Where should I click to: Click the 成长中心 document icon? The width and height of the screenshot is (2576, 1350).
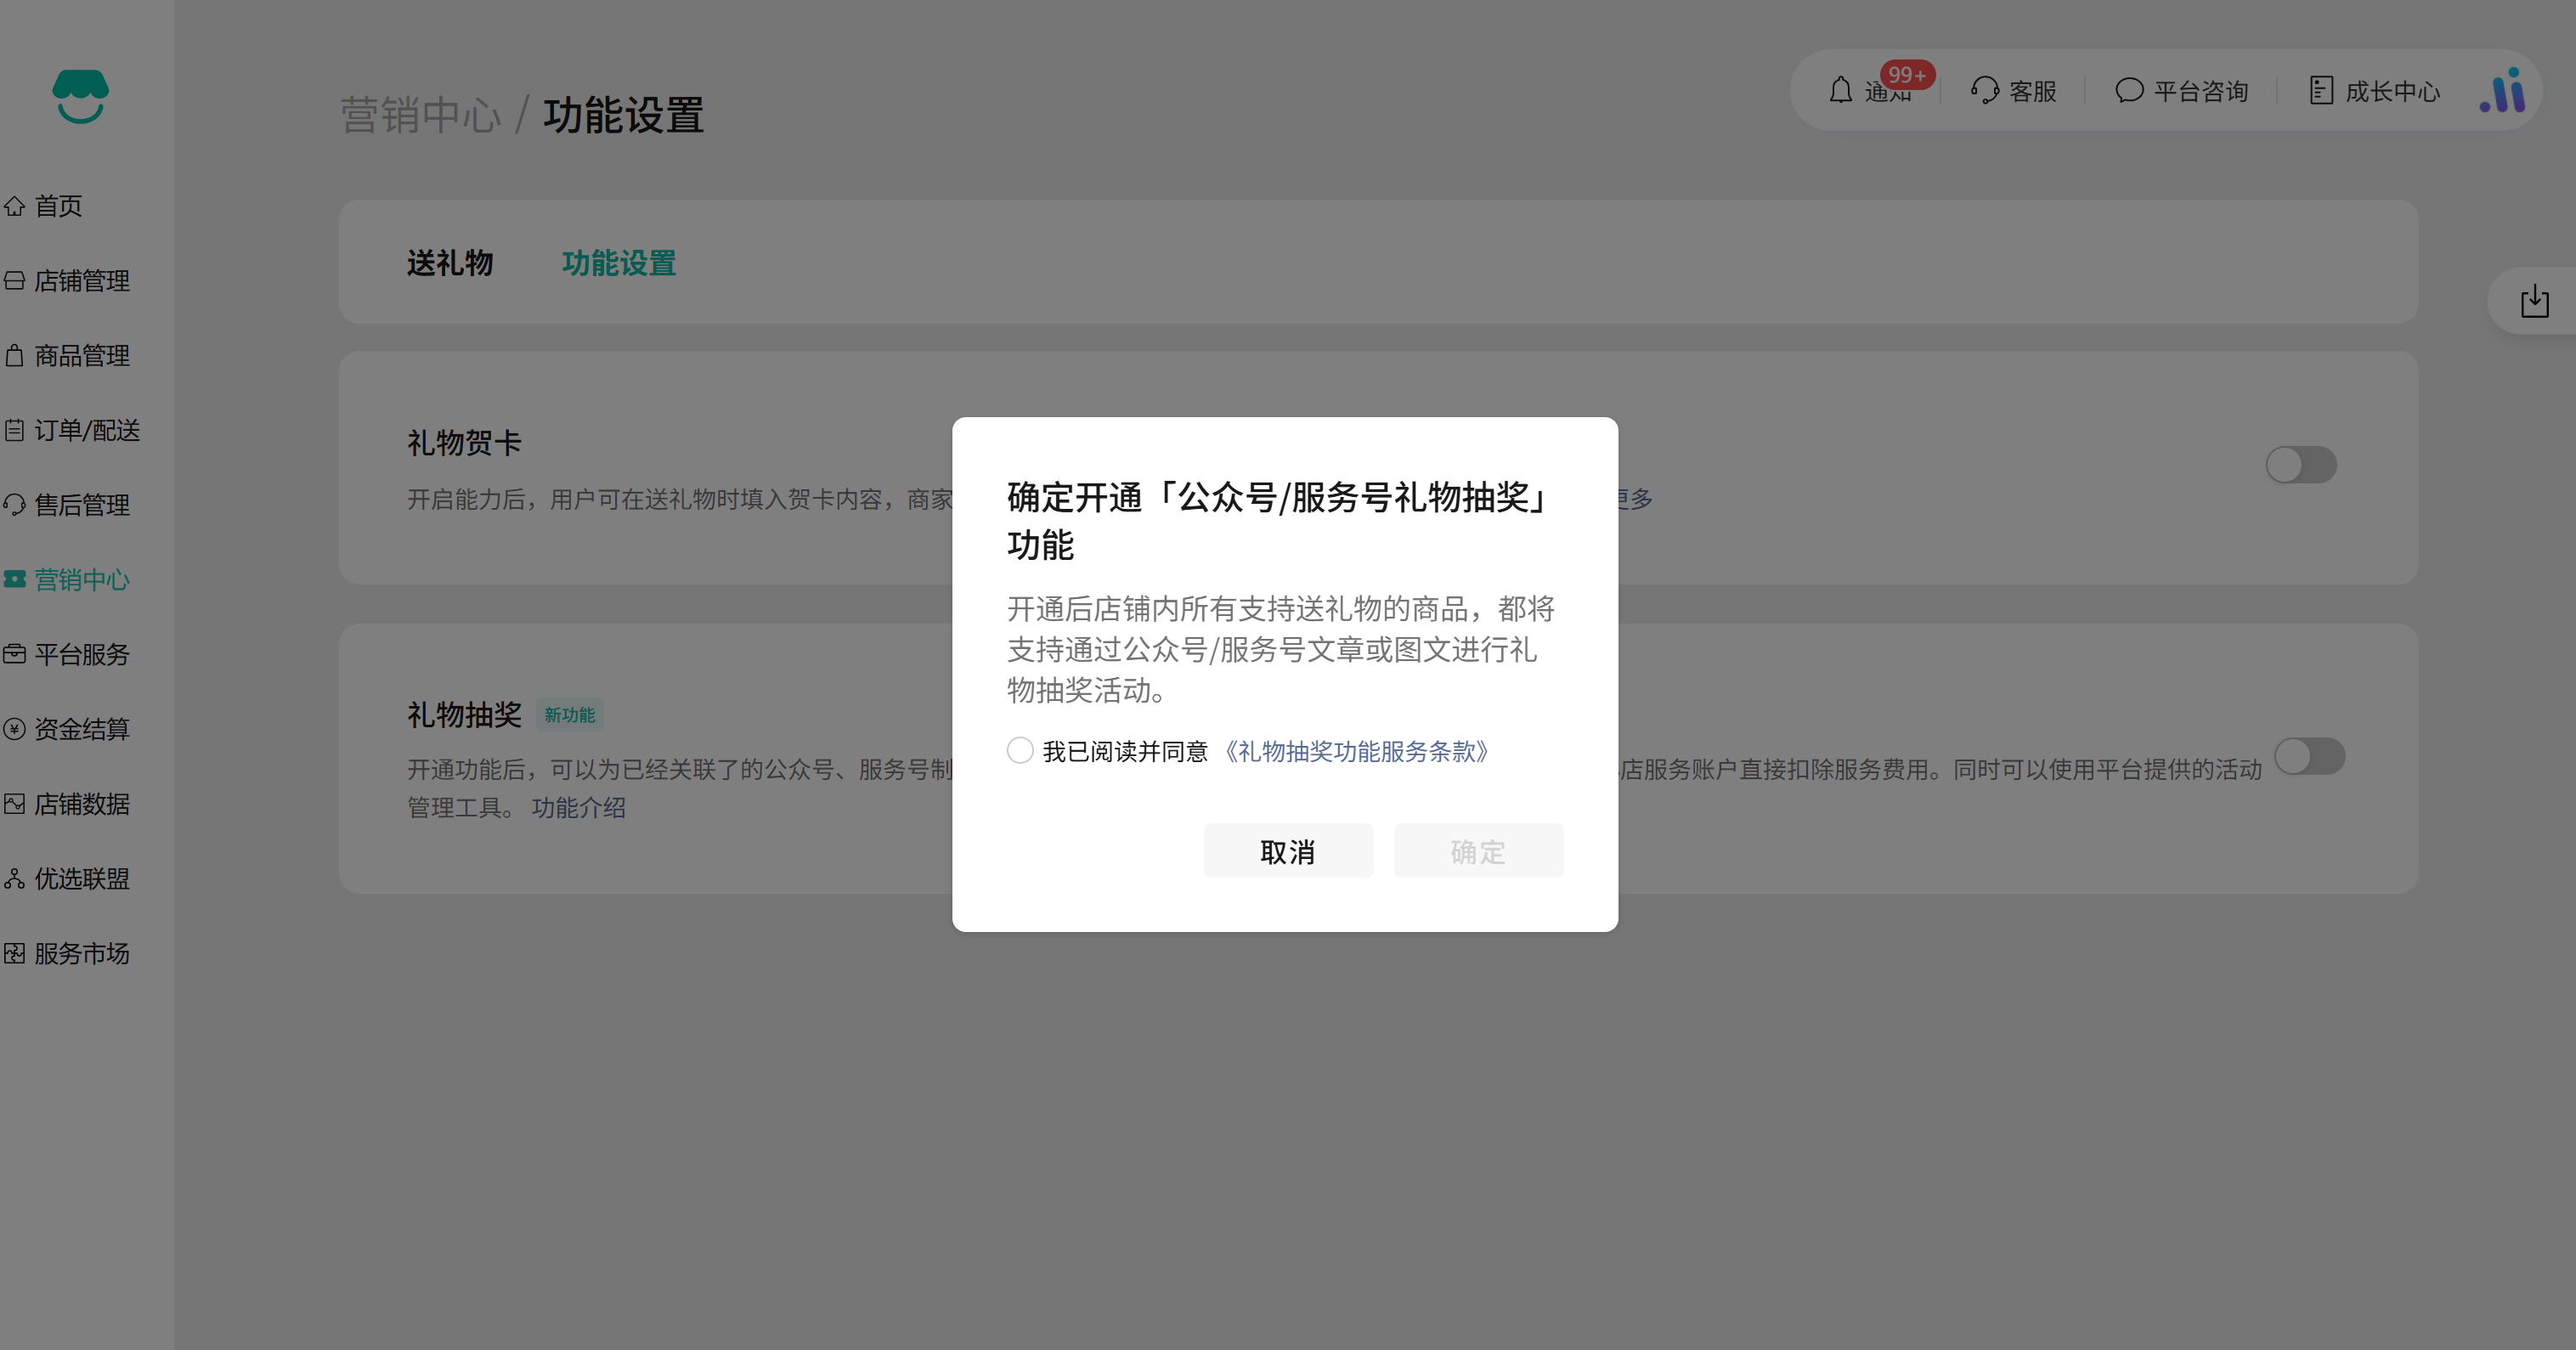[2321, 91]
